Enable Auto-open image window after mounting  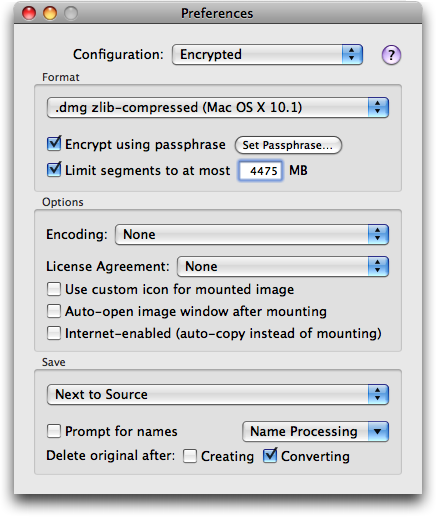point(54,311)
